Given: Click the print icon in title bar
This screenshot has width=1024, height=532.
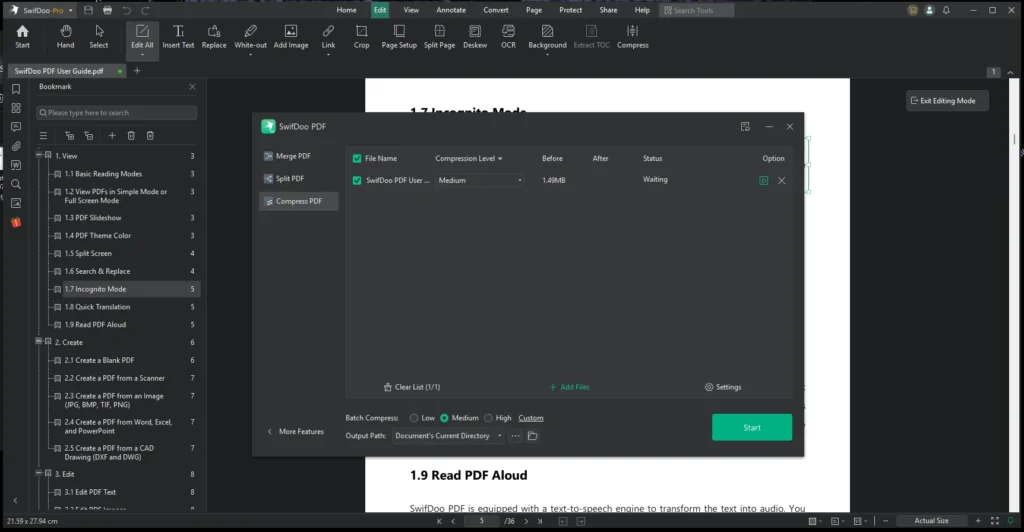Looking at the screenshot, I should point(107,10).
